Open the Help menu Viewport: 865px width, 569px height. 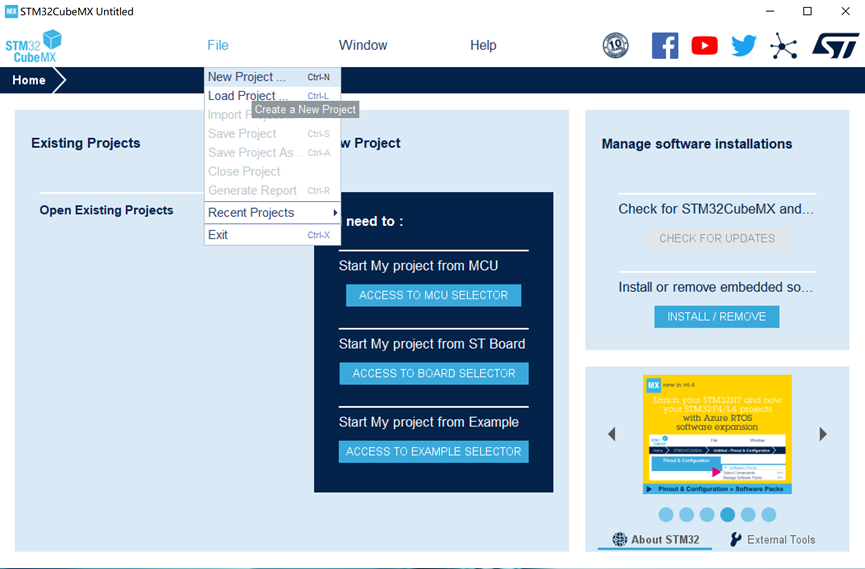point(483,45)
